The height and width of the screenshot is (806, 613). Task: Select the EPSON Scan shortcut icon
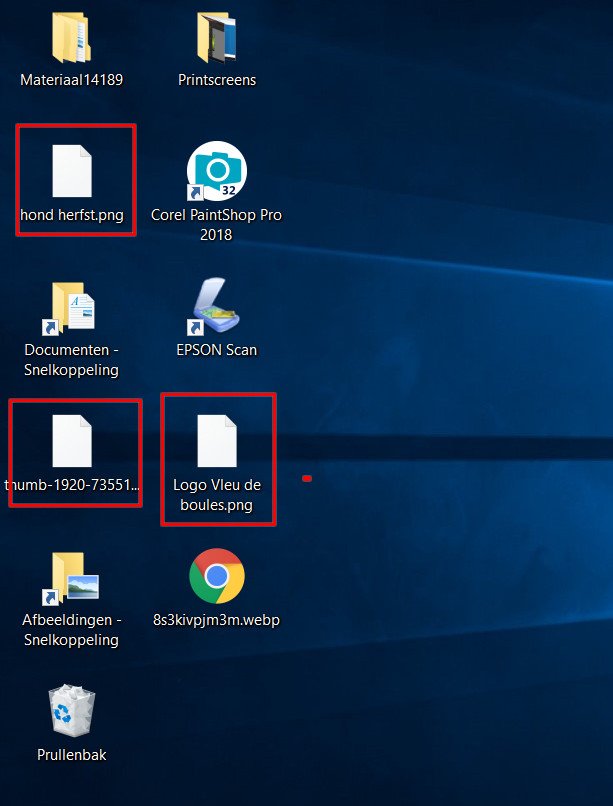[215, 306]
